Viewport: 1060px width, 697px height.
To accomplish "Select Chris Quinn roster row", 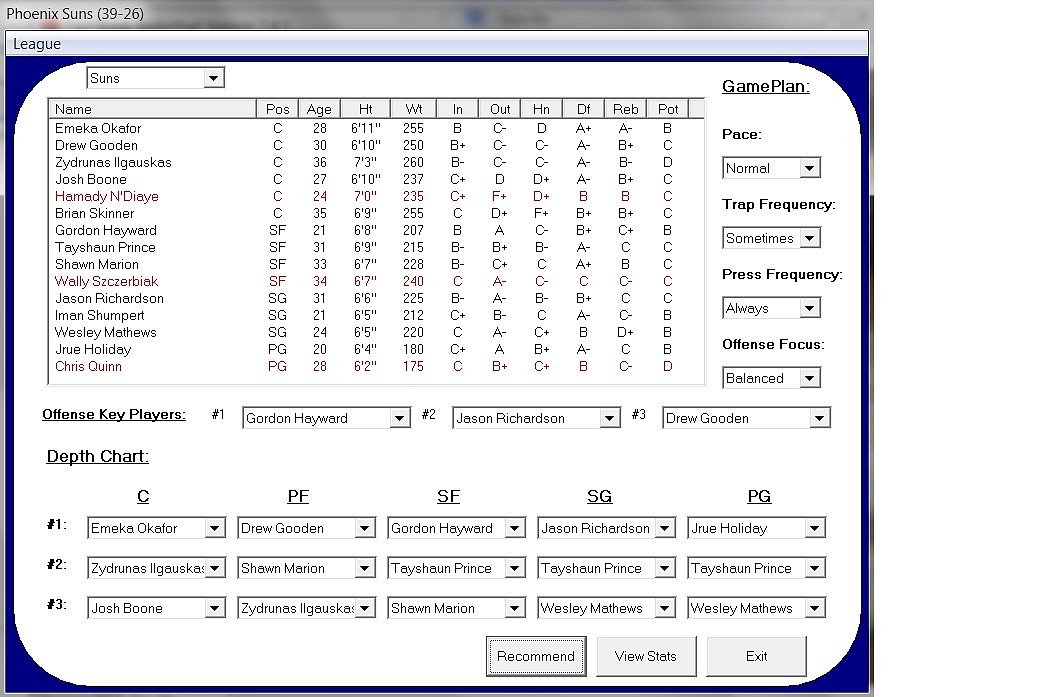I will pos(376,366).
